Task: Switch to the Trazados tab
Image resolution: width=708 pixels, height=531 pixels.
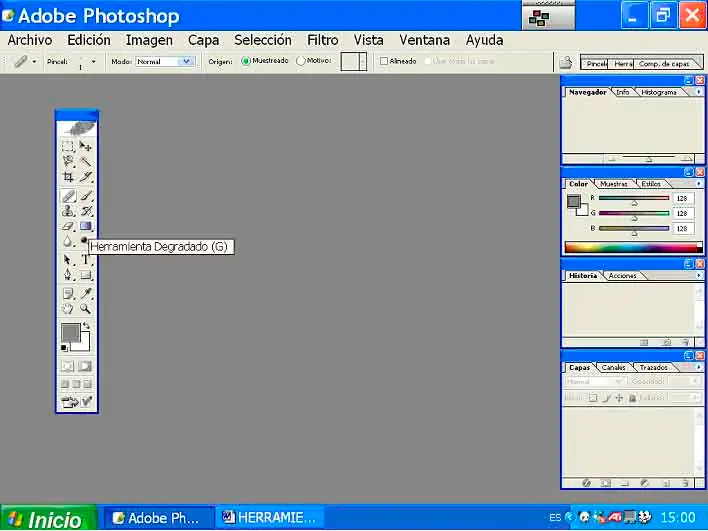Action: point(653,368)
